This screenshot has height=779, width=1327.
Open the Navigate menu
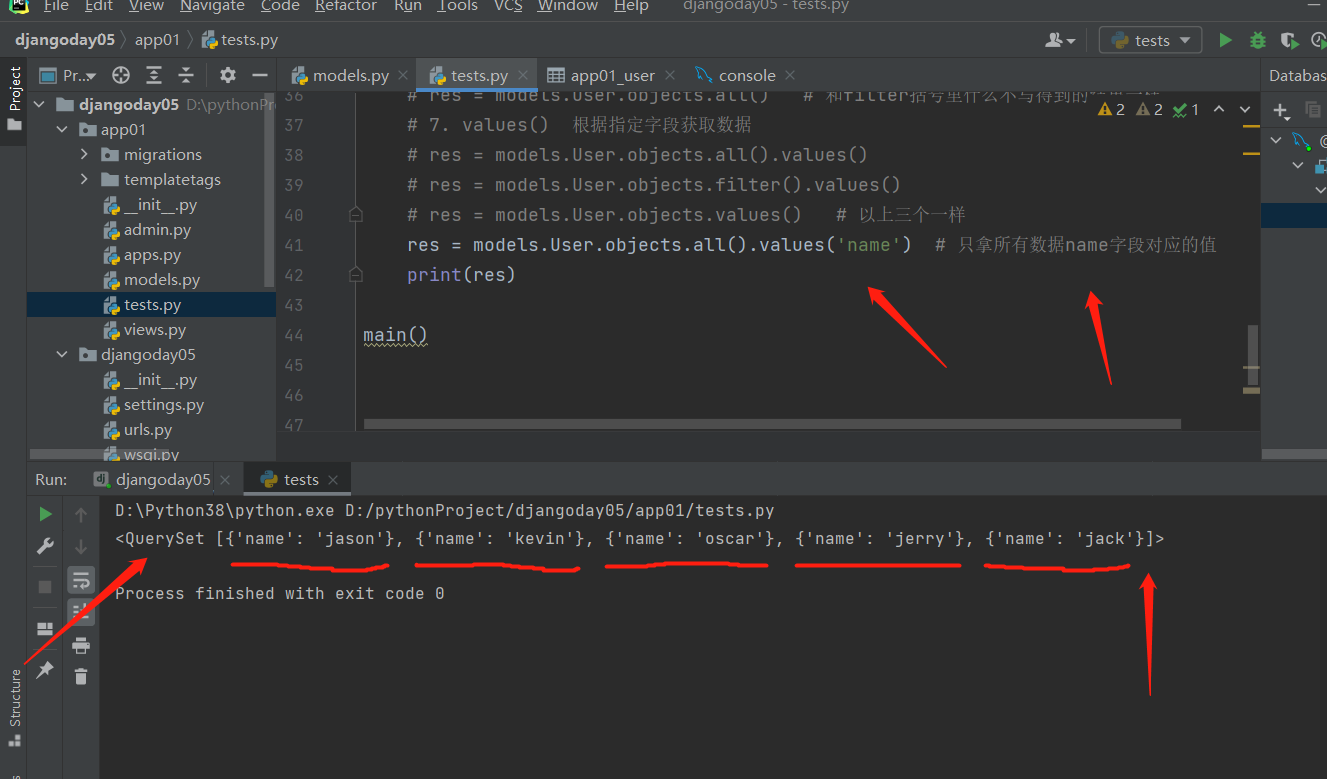pos(212,6)
